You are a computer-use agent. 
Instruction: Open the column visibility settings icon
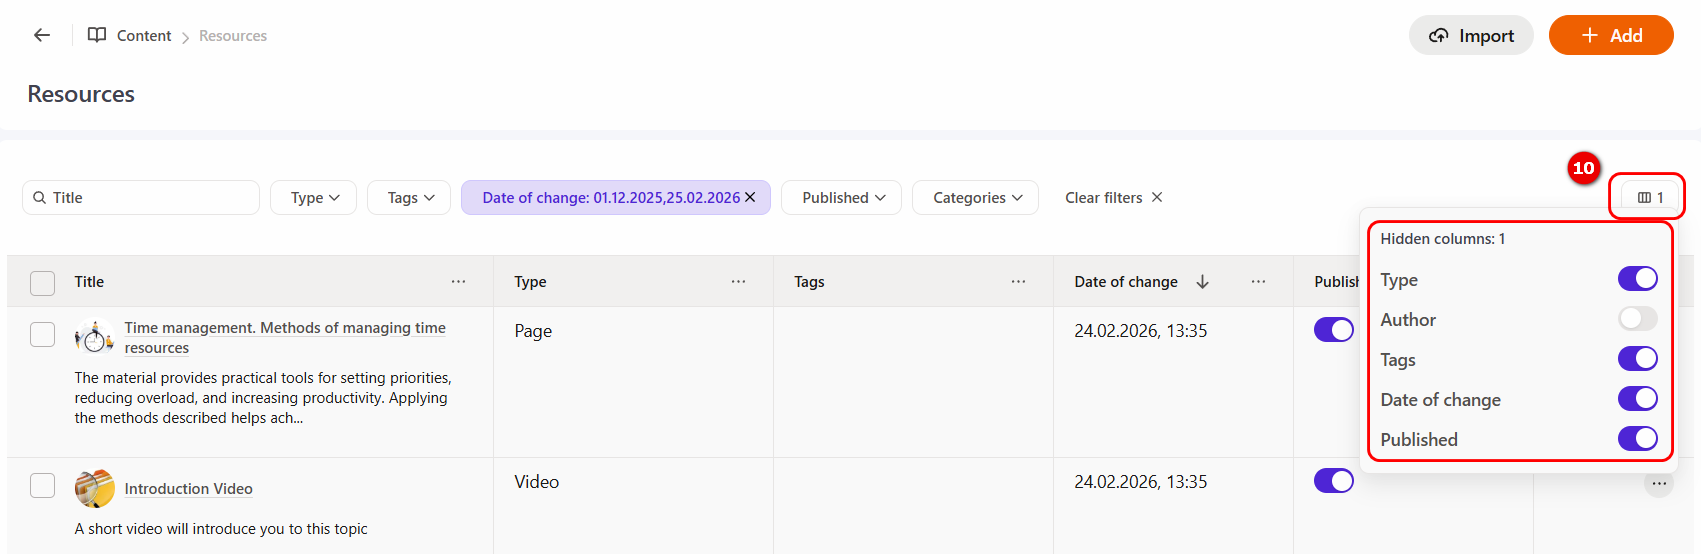[1648, 197]
